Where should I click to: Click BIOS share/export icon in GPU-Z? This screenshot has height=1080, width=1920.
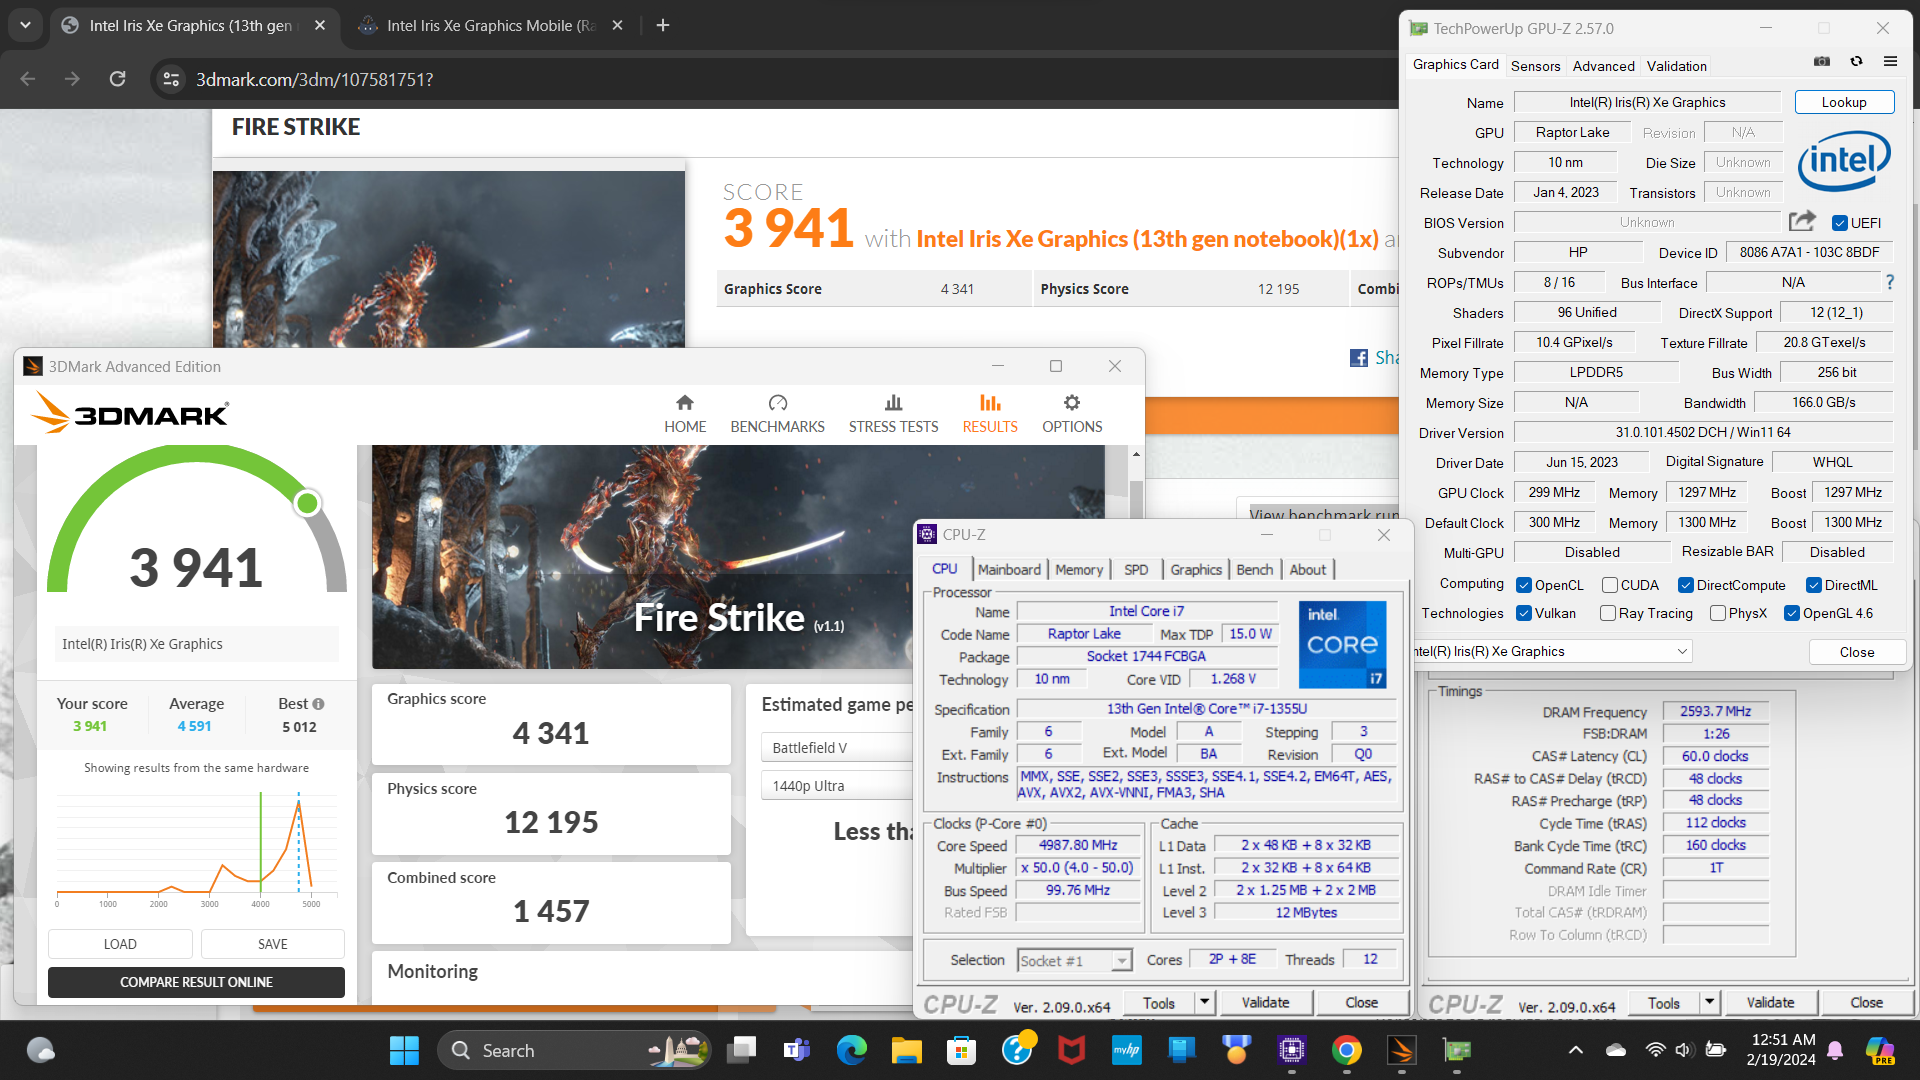[x=1802, y=221]
